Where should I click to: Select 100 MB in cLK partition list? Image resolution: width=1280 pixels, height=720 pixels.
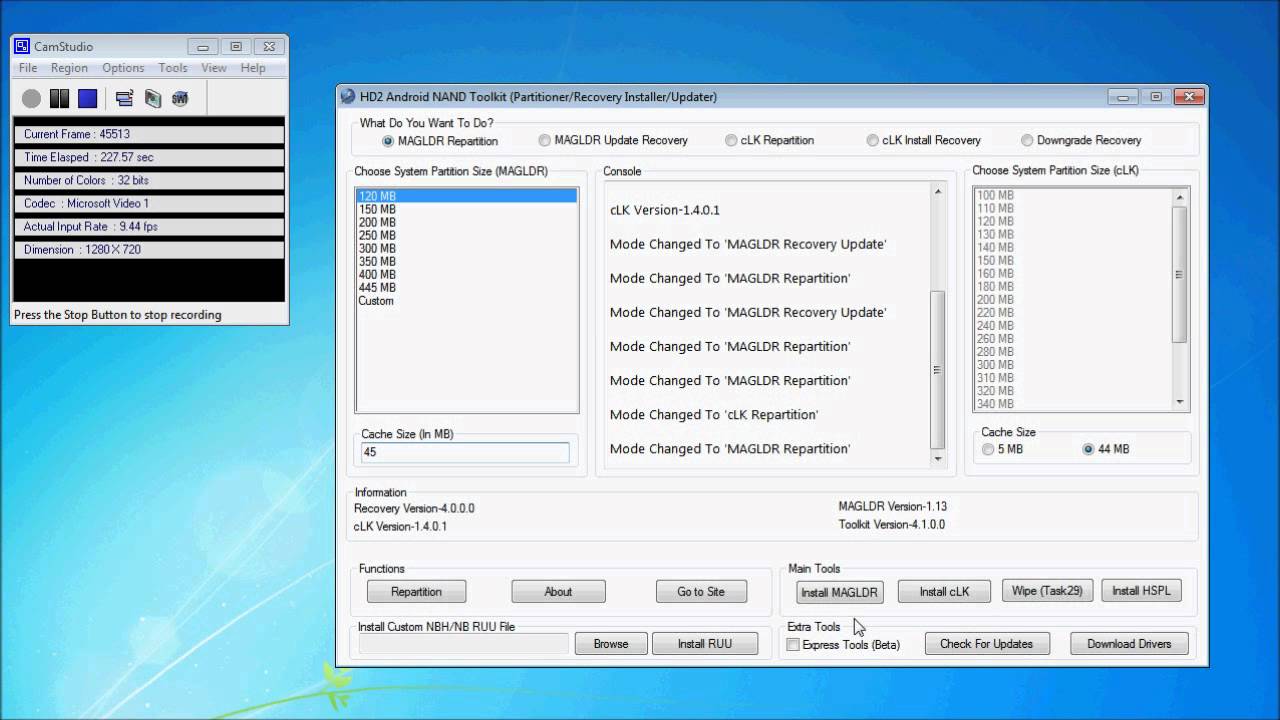point(1073,195)
